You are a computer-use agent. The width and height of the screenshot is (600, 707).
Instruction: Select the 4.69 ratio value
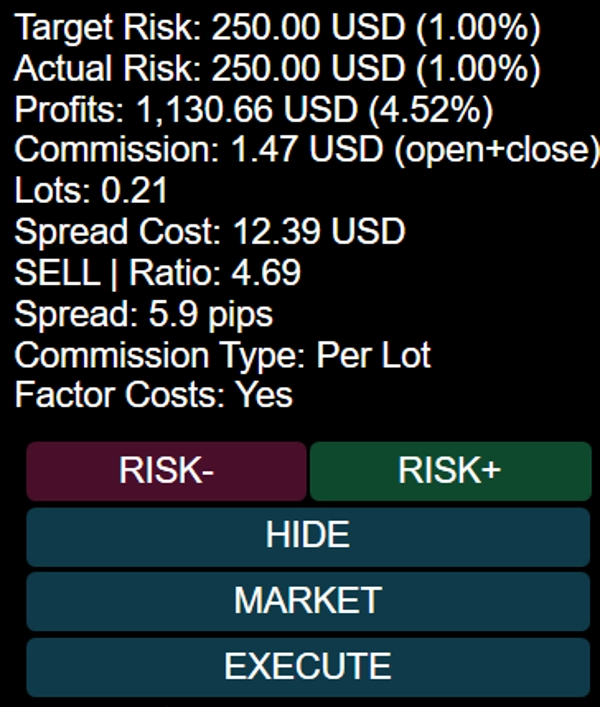tap(268, 272)
